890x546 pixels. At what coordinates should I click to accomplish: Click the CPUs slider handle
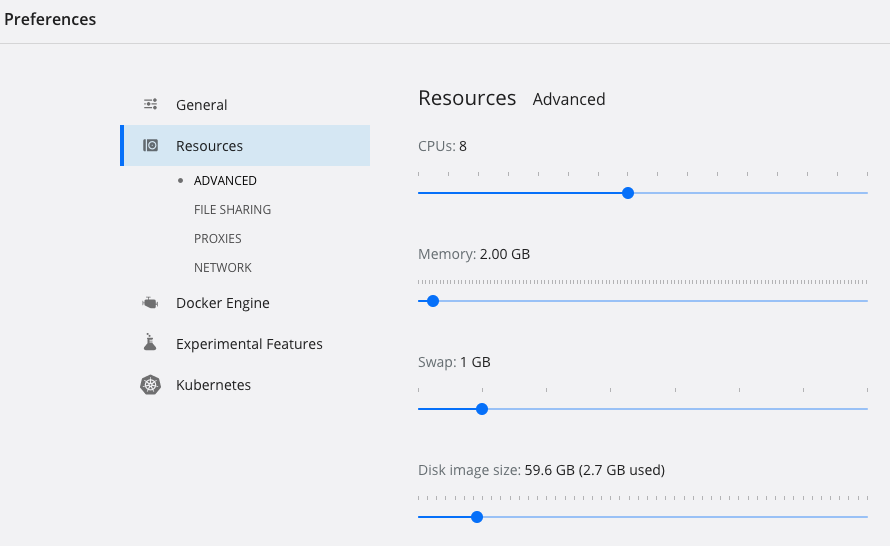628,193
